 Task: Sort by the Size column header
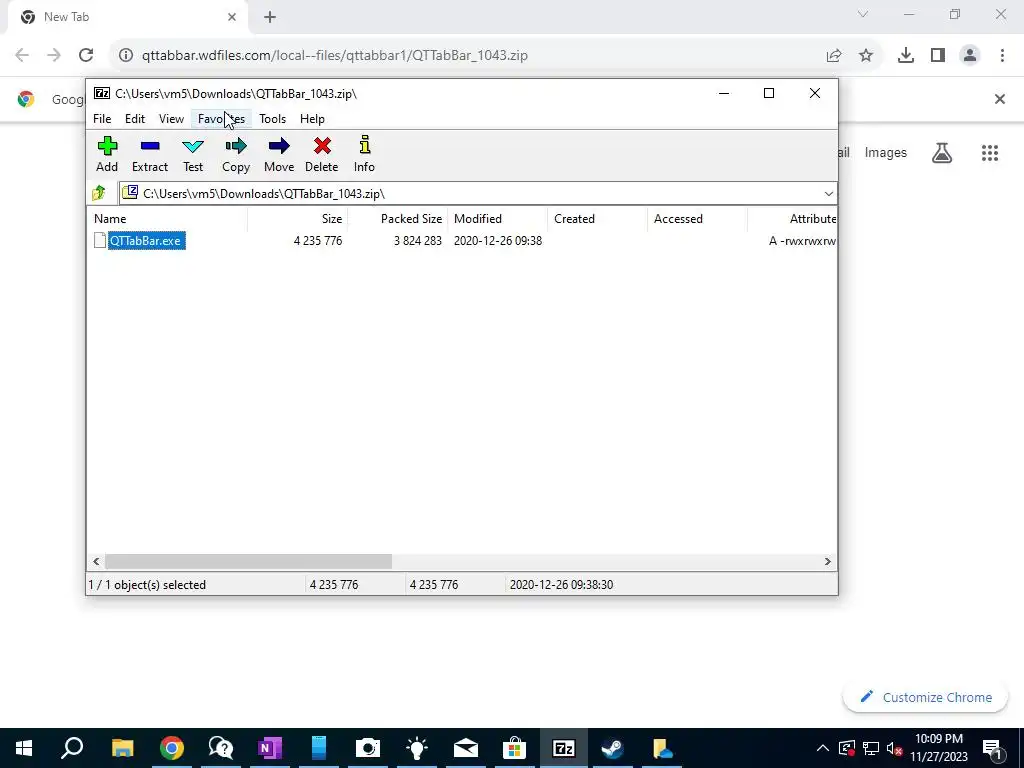298,219
